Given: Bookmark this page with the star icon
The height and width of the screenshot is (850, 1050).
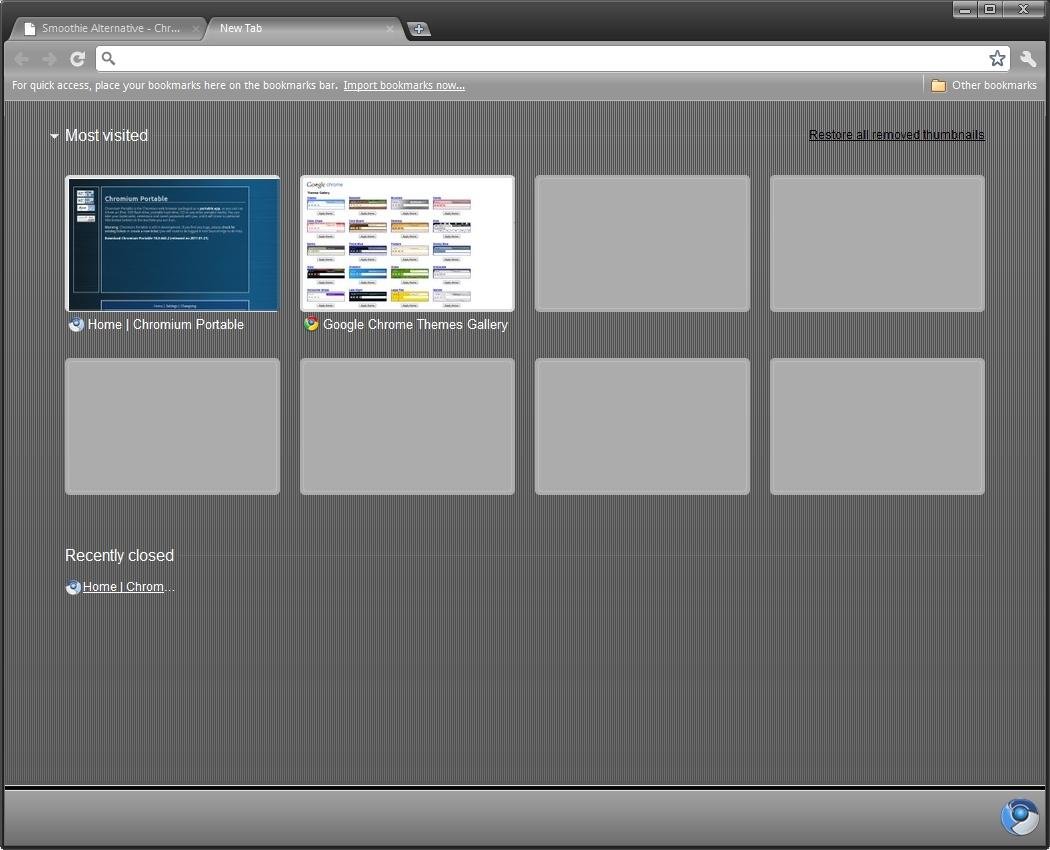Looking at the screenshot, I should pos(997,59).
